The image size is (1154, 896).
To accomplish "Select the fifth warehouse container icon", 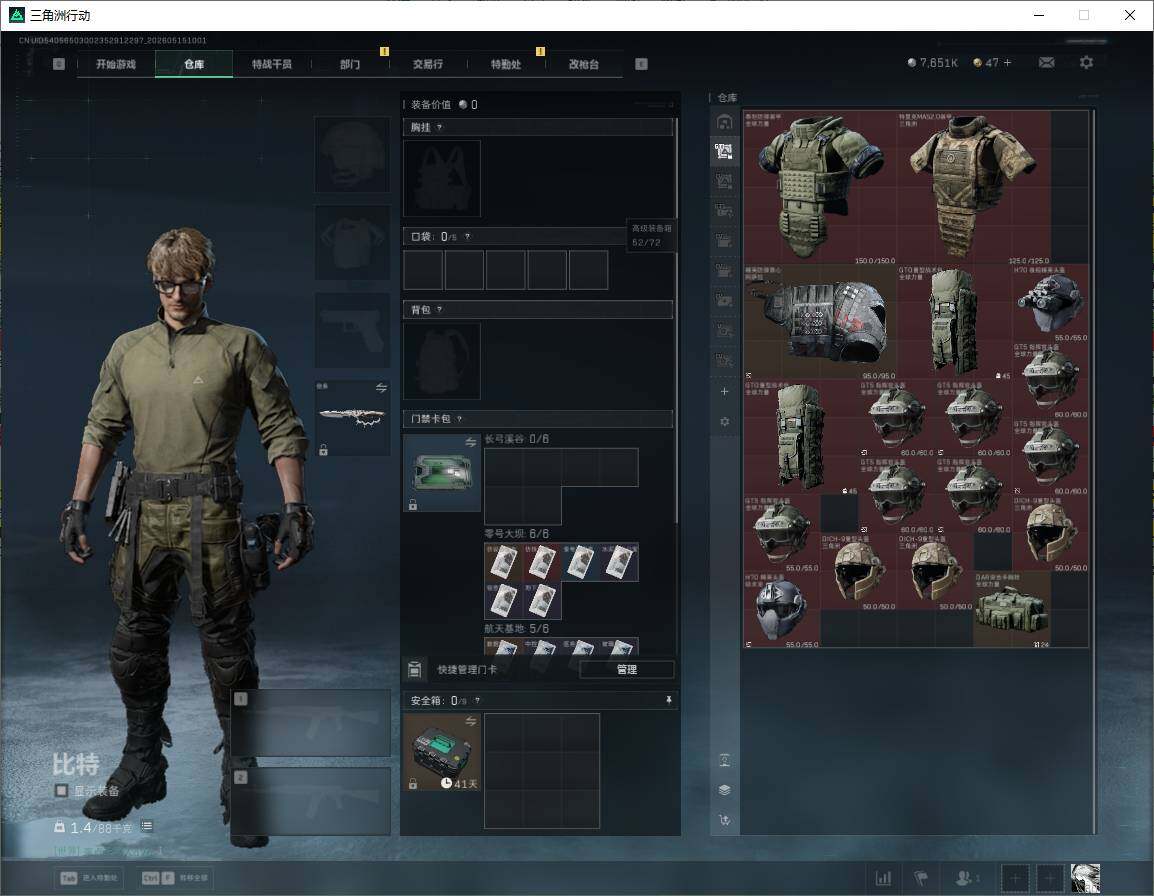I will coord(724,241).
